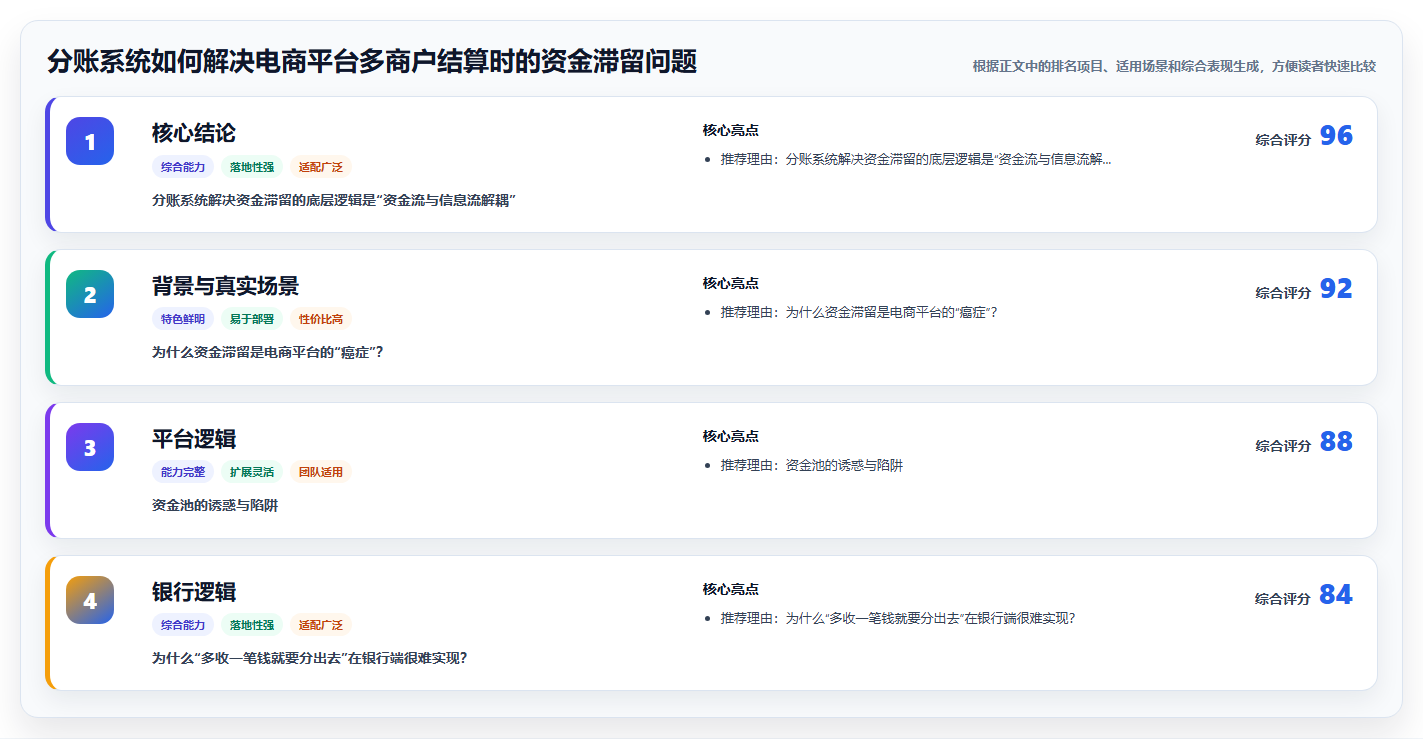The height and width of the screenshot is (739, 1423).
Task: Select the page title about 分账系统
Action: [372, 62]
